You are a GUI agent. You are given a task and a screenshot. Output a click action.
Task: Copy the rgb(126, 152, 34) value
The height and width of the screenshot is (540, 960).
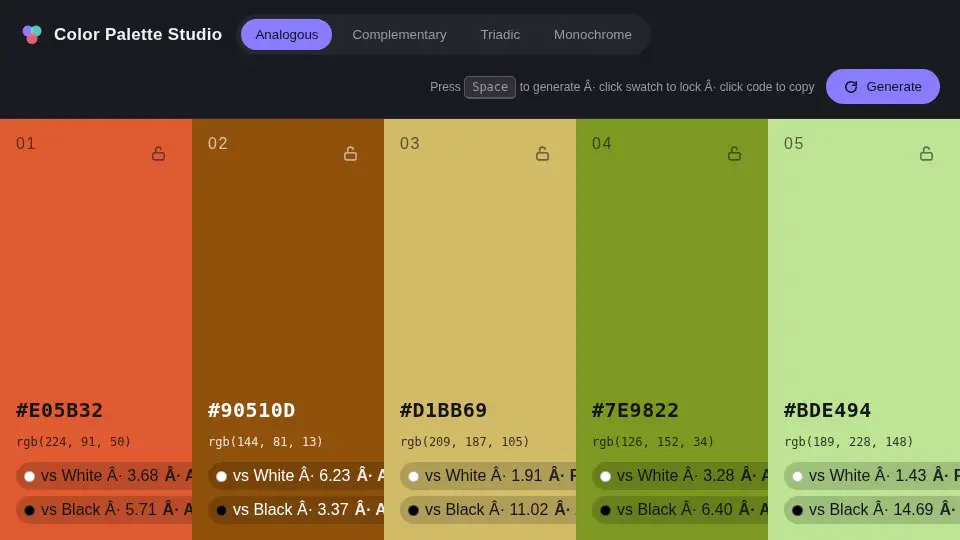click(653, 441)
